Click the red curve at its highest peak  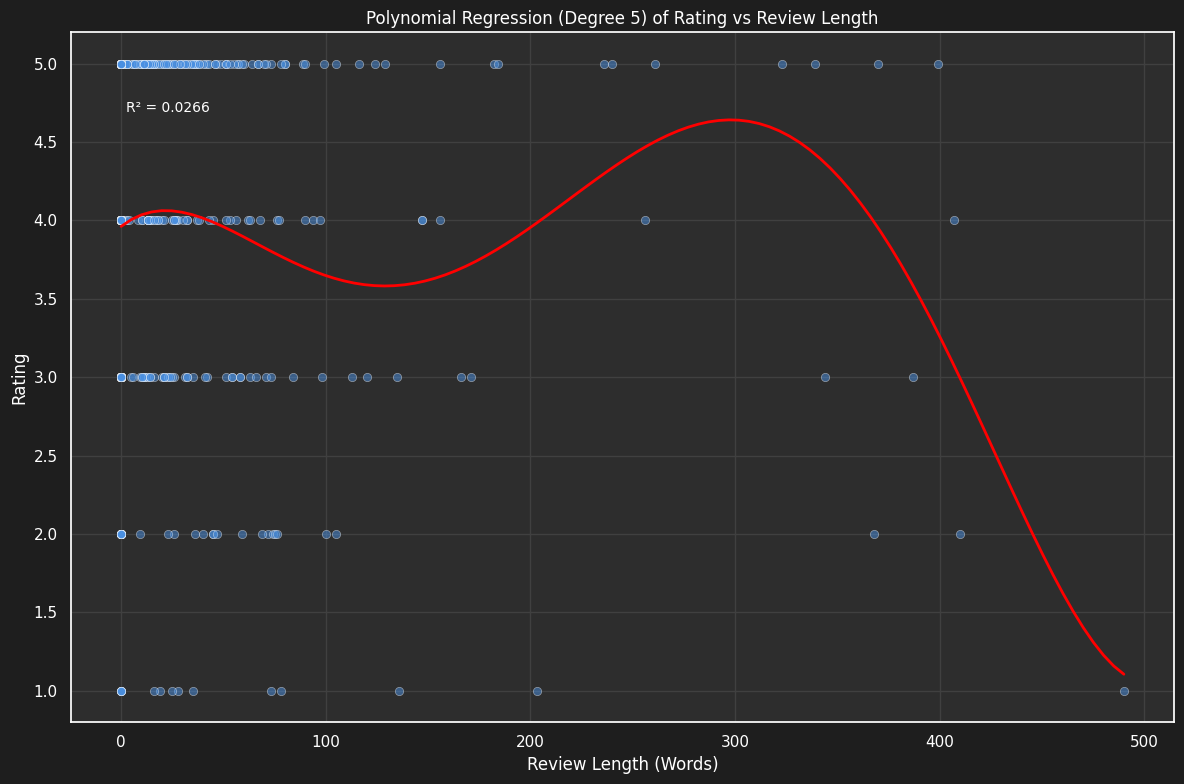(733, 122)
